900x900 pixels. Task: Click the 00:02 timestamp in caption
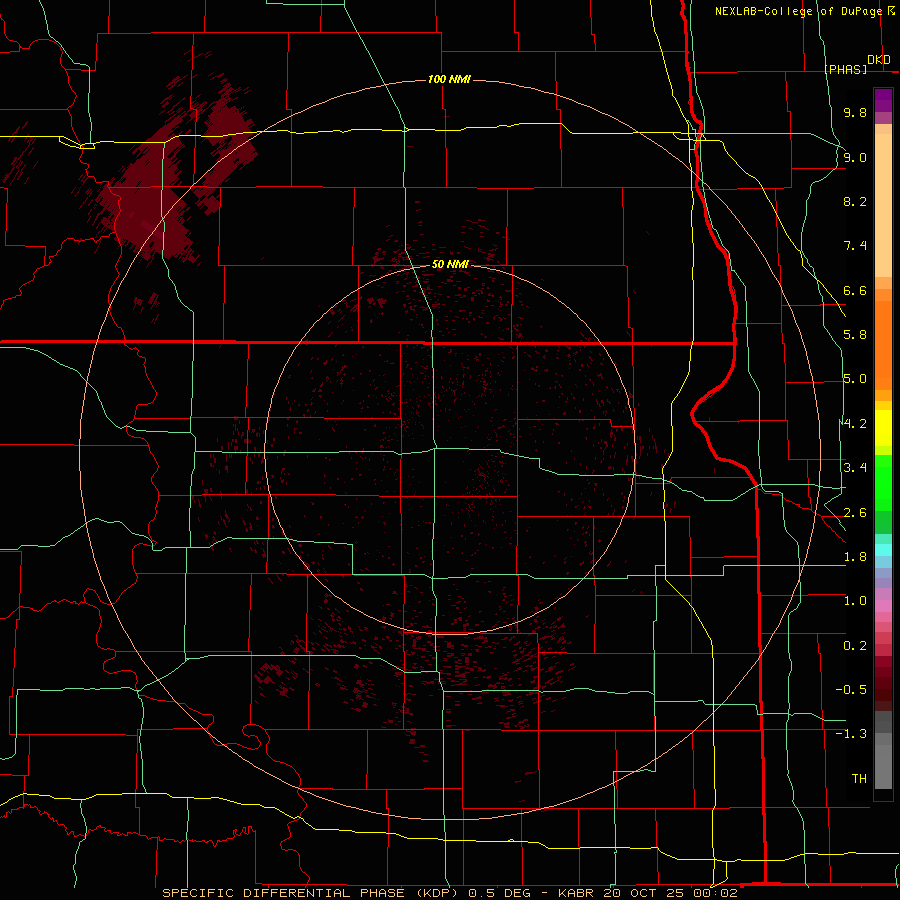717,893
